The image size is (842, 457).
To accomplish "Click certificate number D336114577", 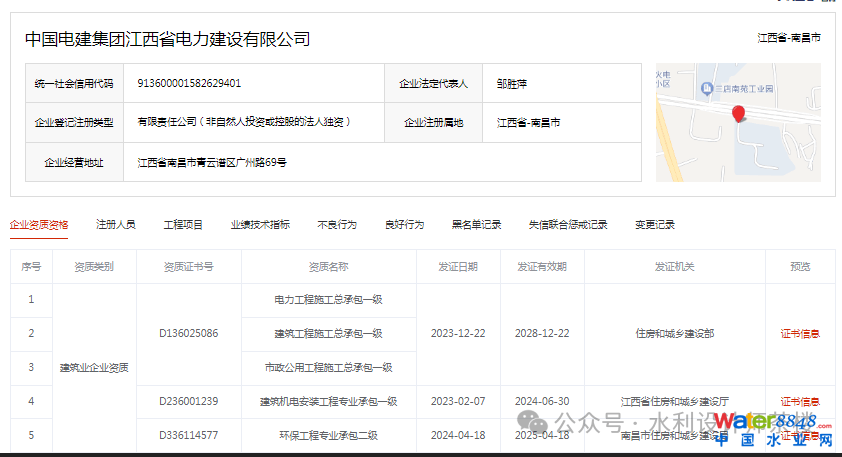I will click(x=189, y=435).
